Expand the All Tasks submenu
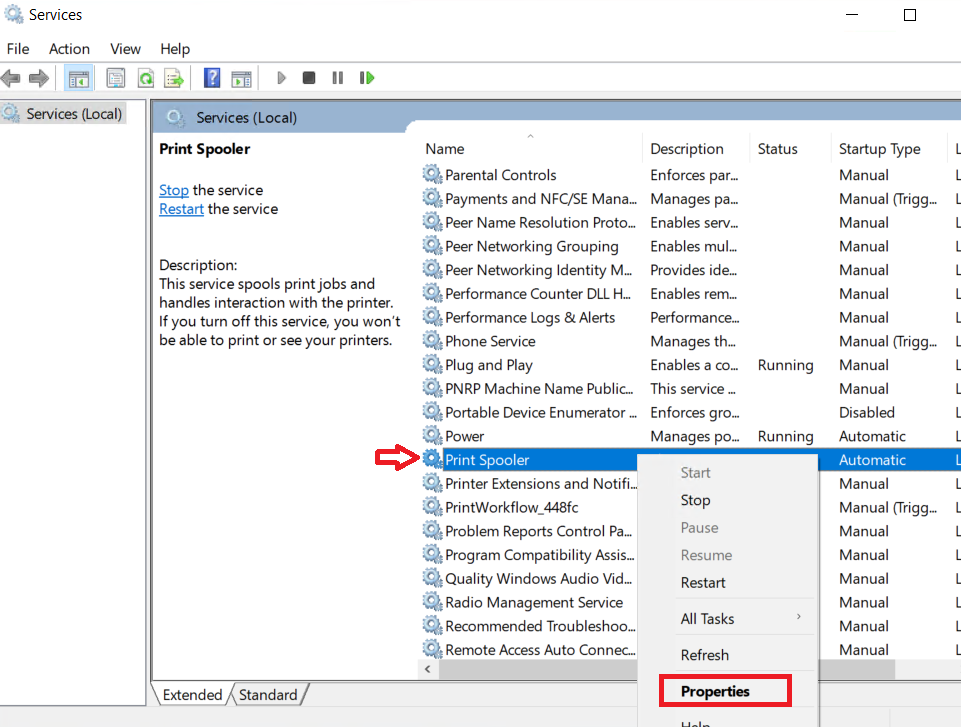The image size is (961, 727). click(x=728, y=619)
